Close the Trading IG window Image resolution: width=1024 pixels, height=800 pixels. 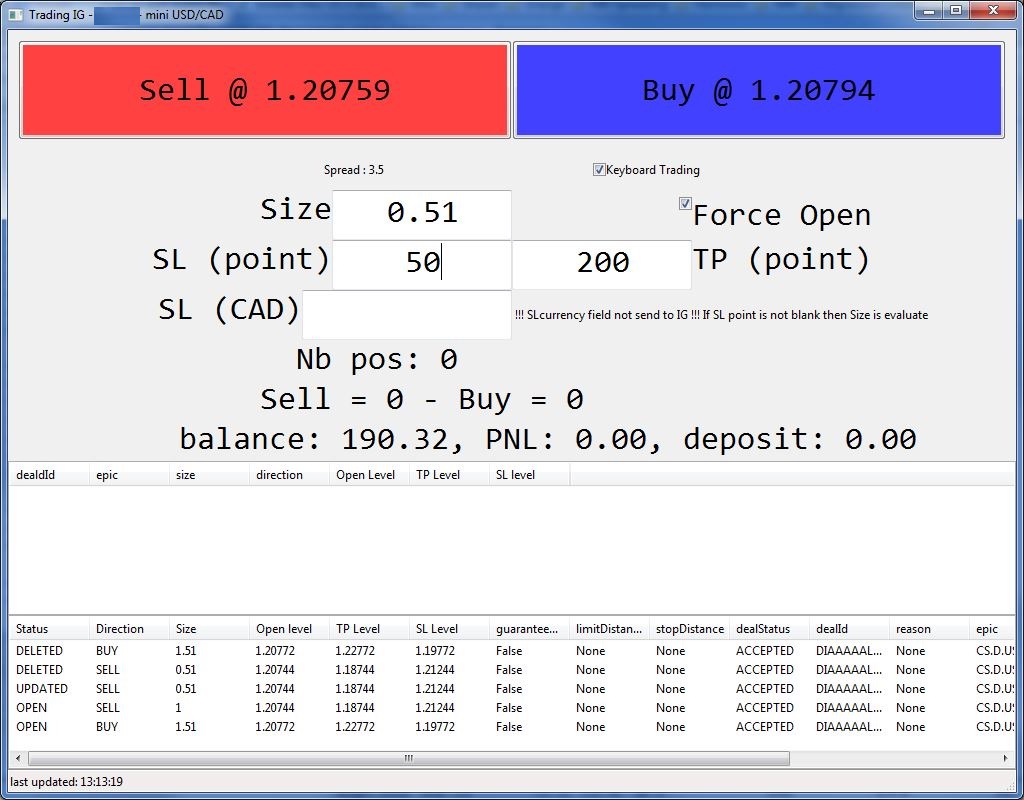click(x=993, y=10)
